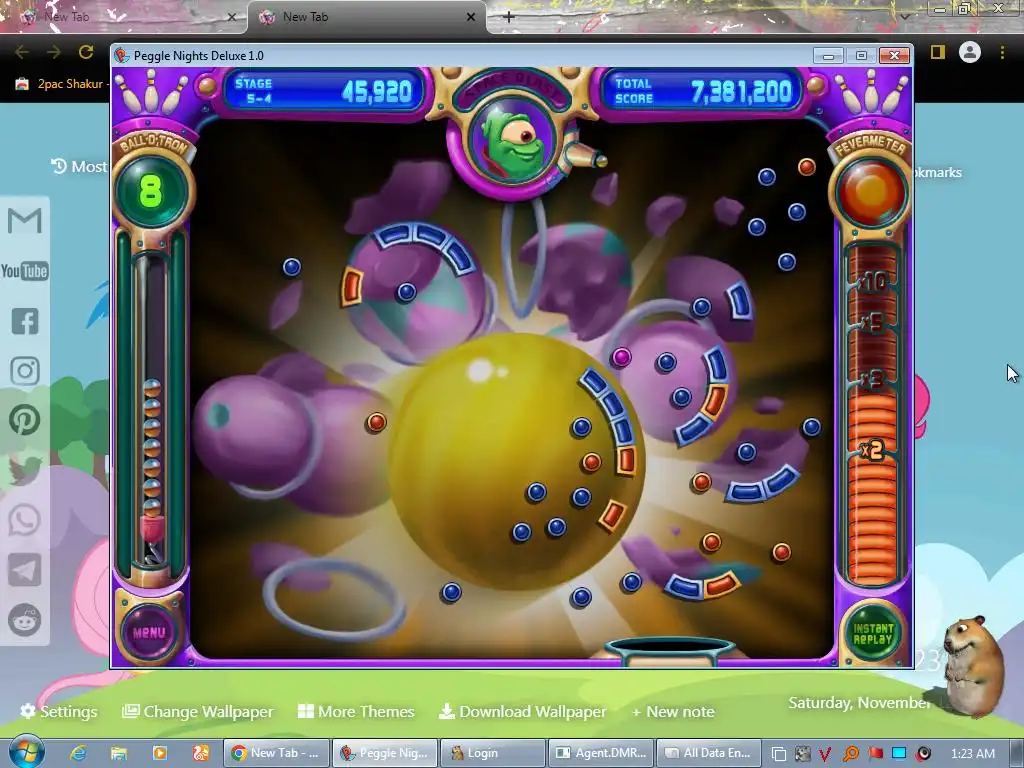This screenshot has width=1024, height=768.
Task: Click the orange magnifier tray icon
Action: (x=850, y=754)
